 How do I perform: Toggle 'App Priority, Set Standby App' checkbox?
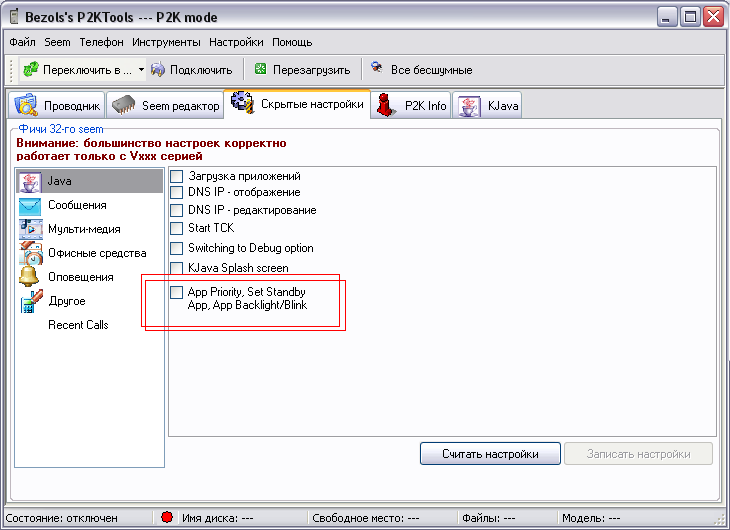(x=176, y=292)
